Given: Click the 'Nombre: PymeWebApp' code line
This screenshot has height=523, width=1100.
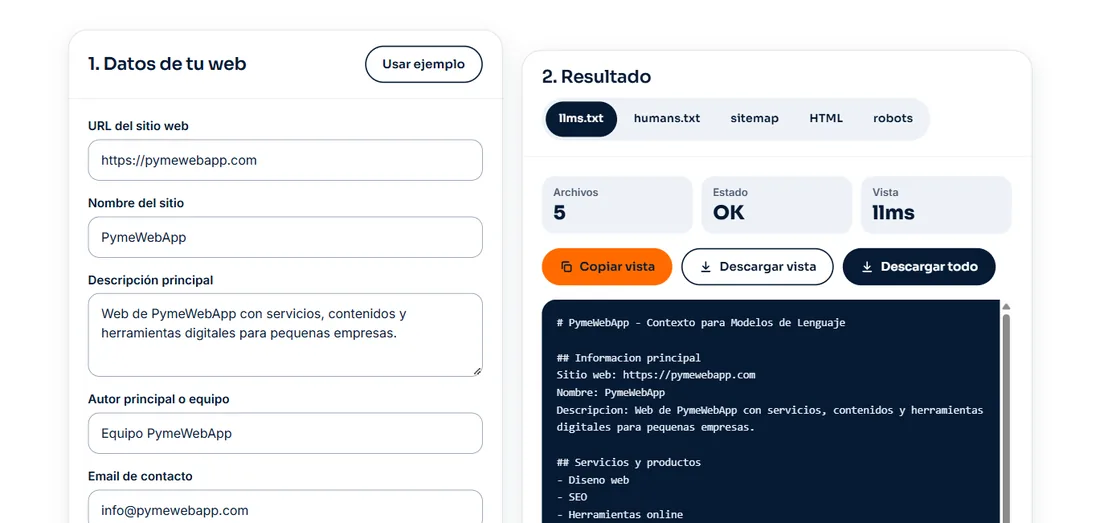Looking at the screenshot, I should tap(610, 393).
